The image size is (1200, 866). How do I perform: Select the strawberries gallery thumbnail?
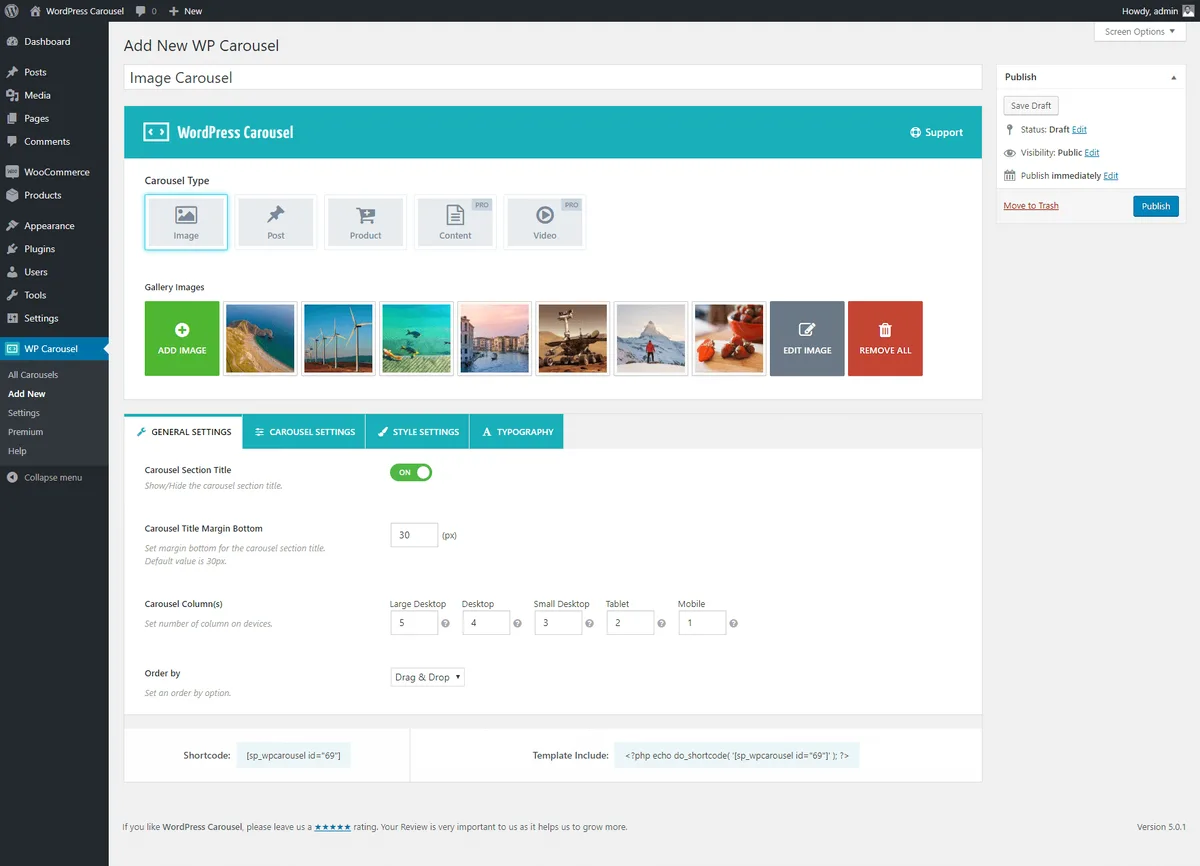pos(729,339)
